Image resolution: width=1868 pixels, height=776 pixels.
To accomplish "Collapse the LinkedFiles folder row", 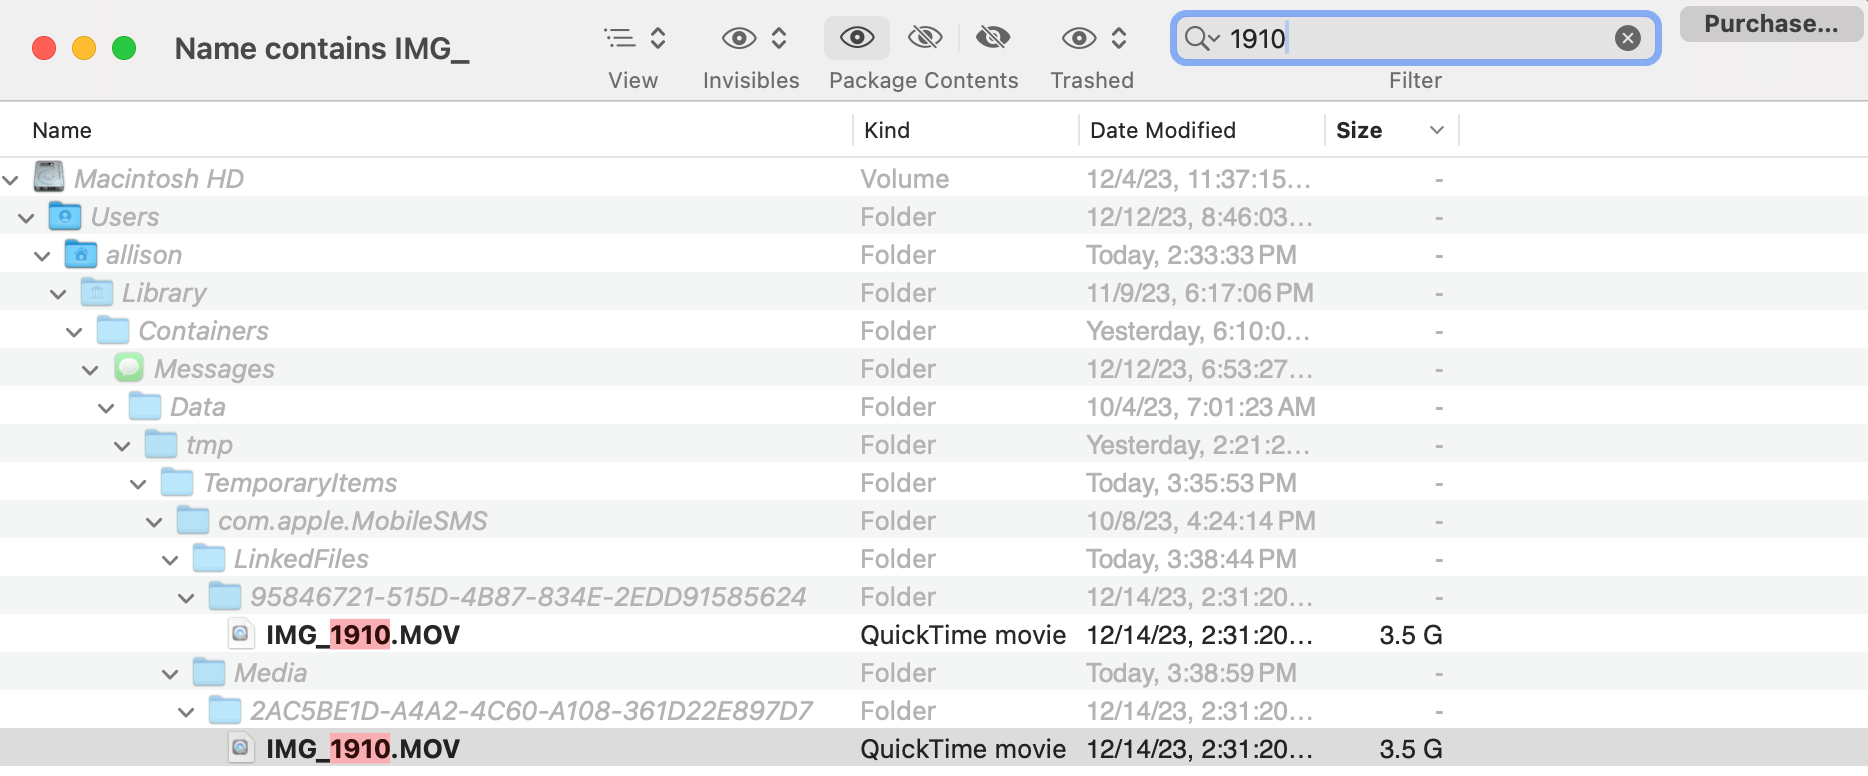I will click(x=170, y=560).
